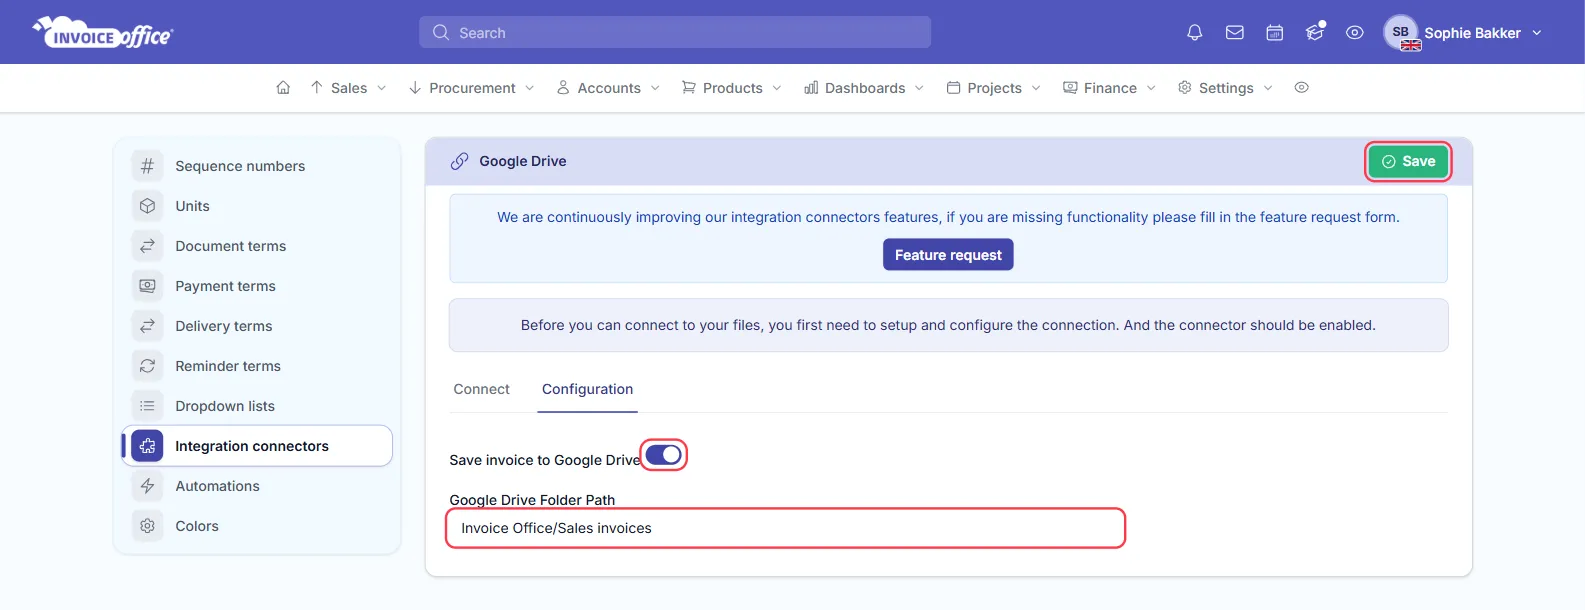The height and width of the screenshot is (610, 1585).
Task: Click the Feature request button
Action: coord(948,255)
